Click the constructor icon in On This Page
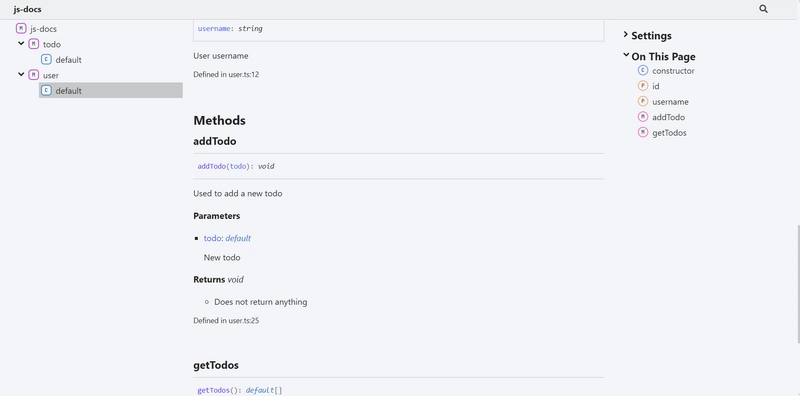 (643, 70)
